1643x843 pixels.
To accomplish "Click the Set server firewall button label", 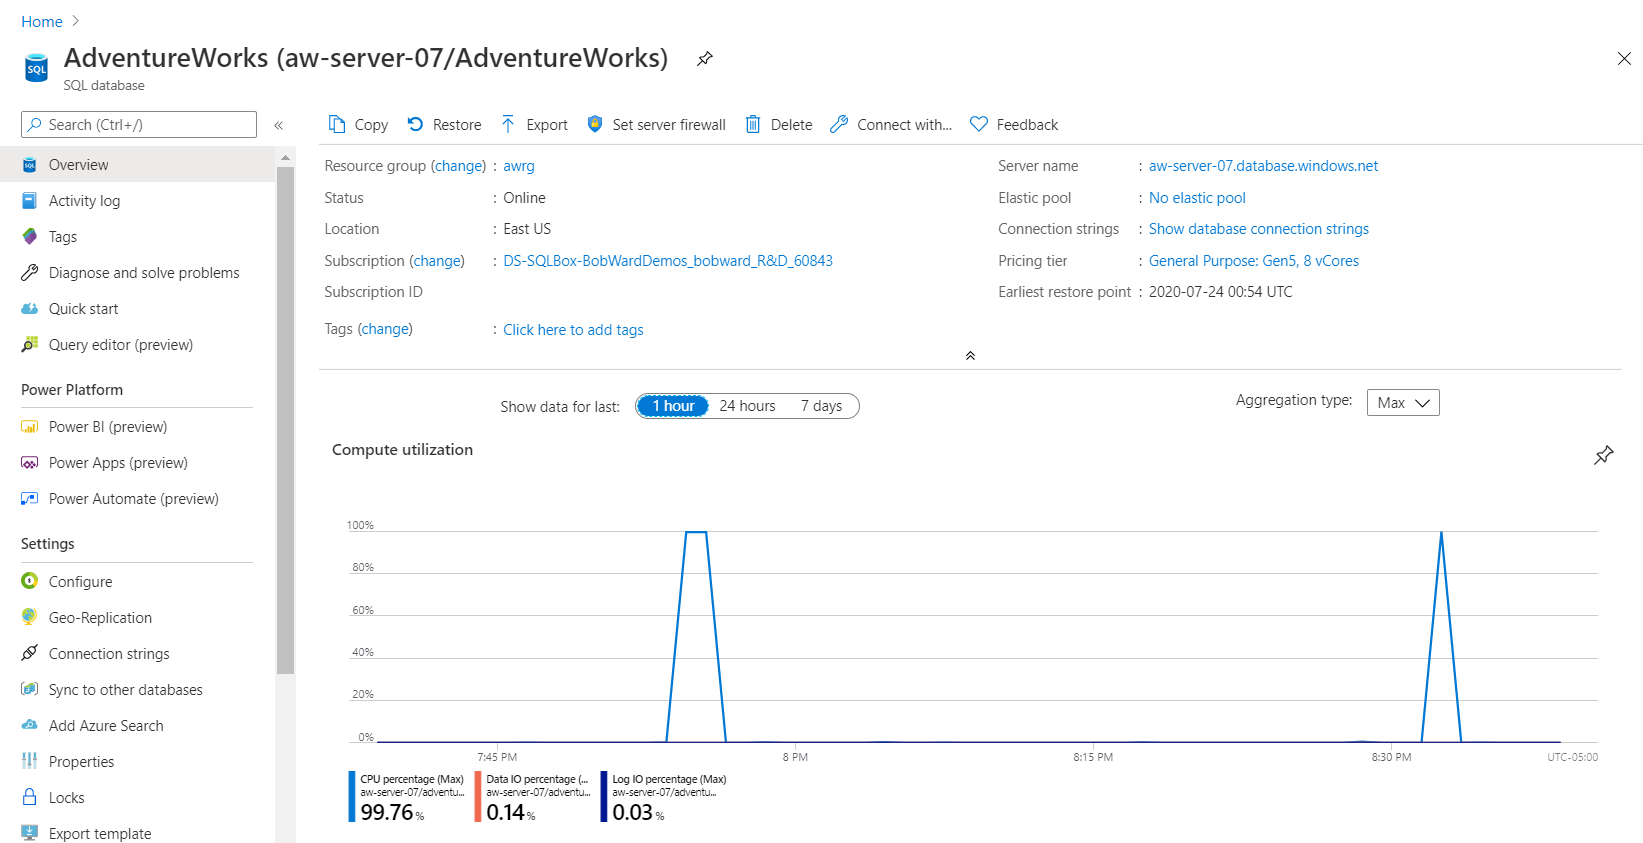I will pos(669,125).
